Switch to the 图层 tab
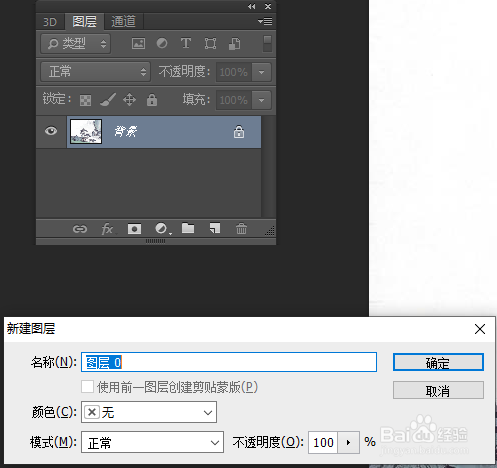 pyautogui.click(x=84, y=22)
